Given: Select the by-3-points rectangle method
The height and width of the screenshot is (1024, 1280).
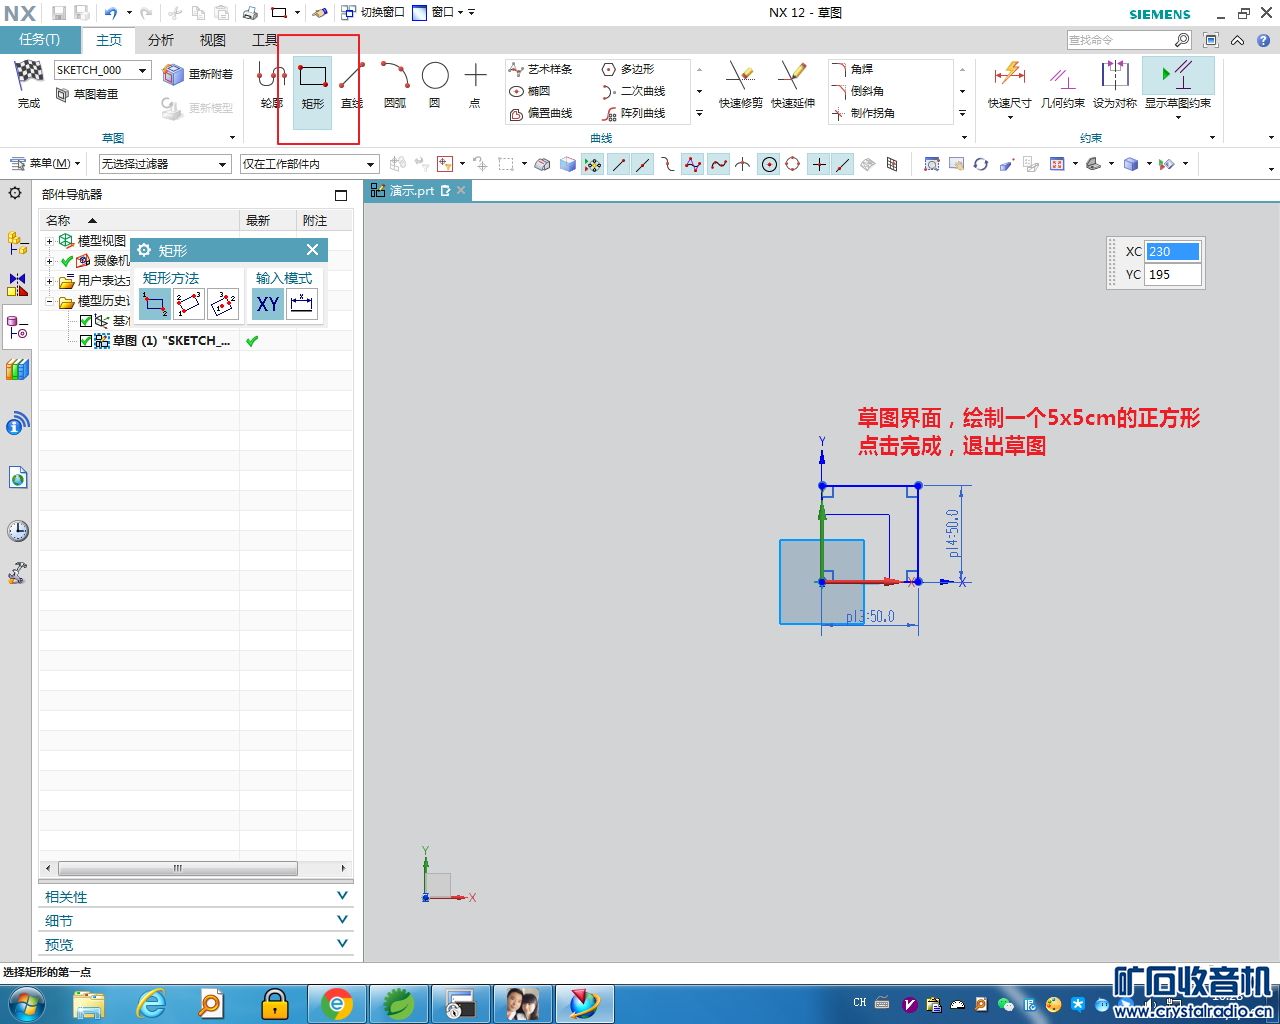Looking at the screenshot, I should (x=189, y=304).
